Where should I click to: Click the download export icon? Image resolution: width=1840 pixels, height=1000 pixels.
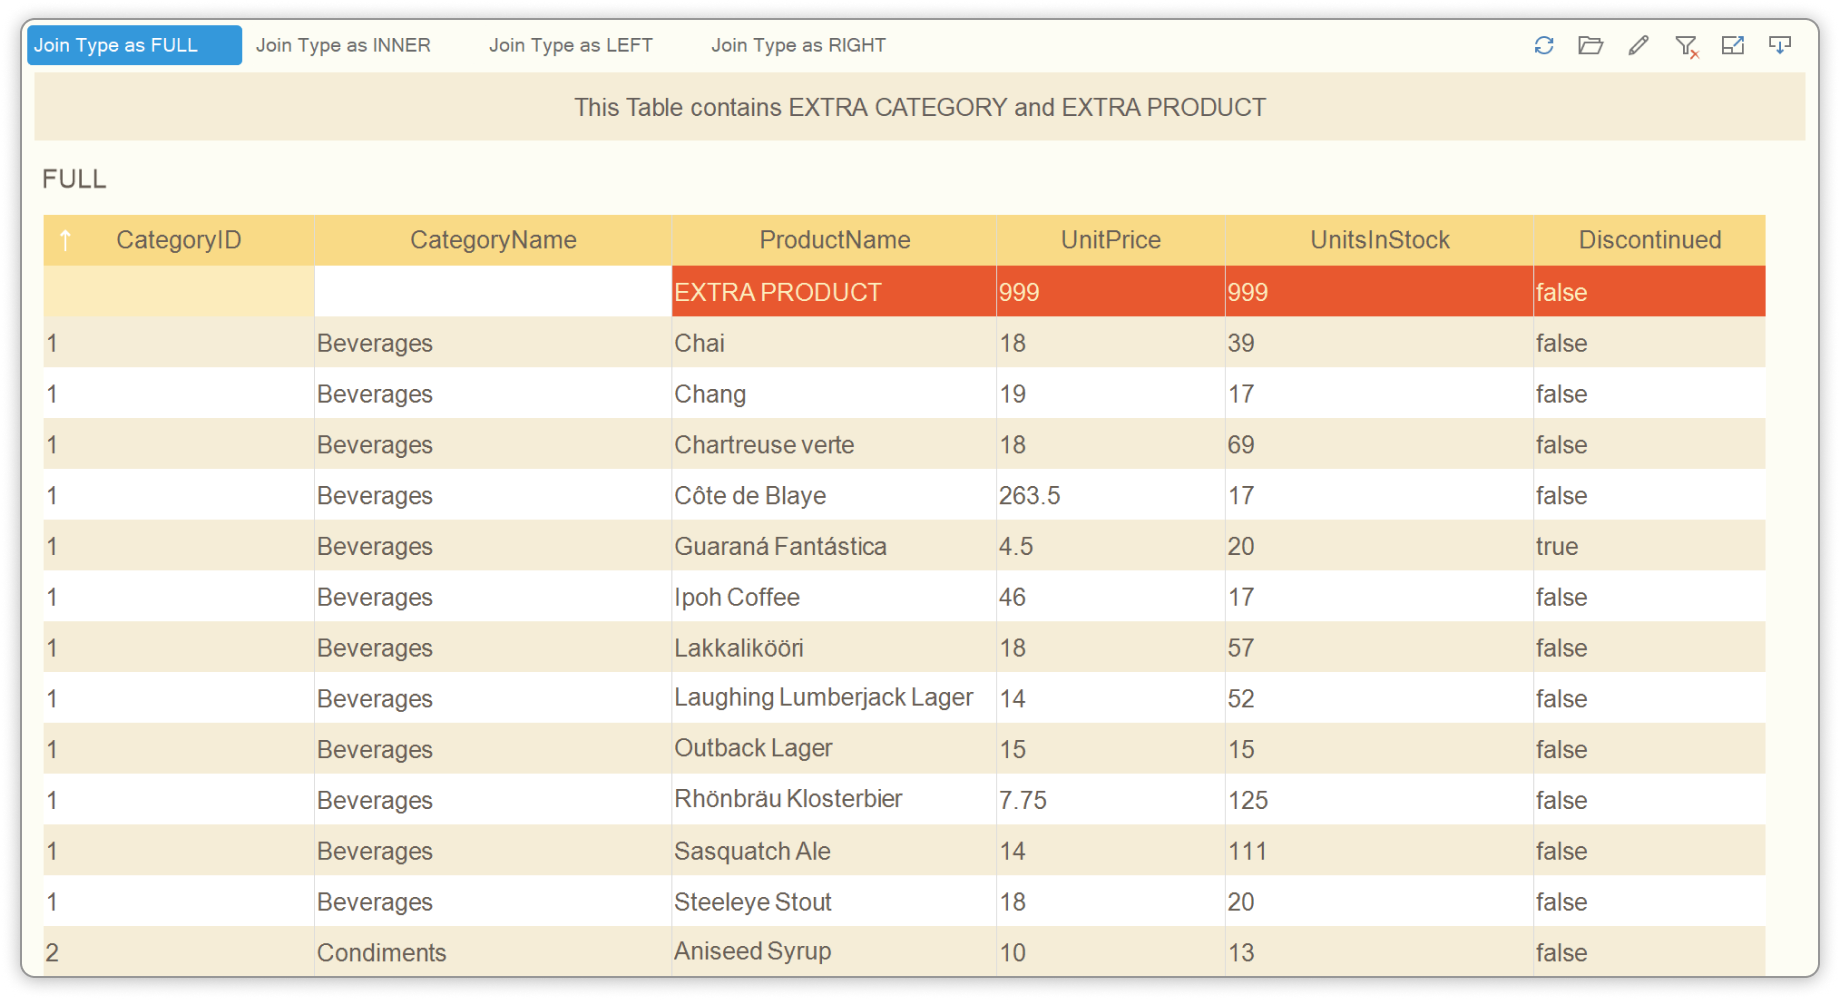1780,45
